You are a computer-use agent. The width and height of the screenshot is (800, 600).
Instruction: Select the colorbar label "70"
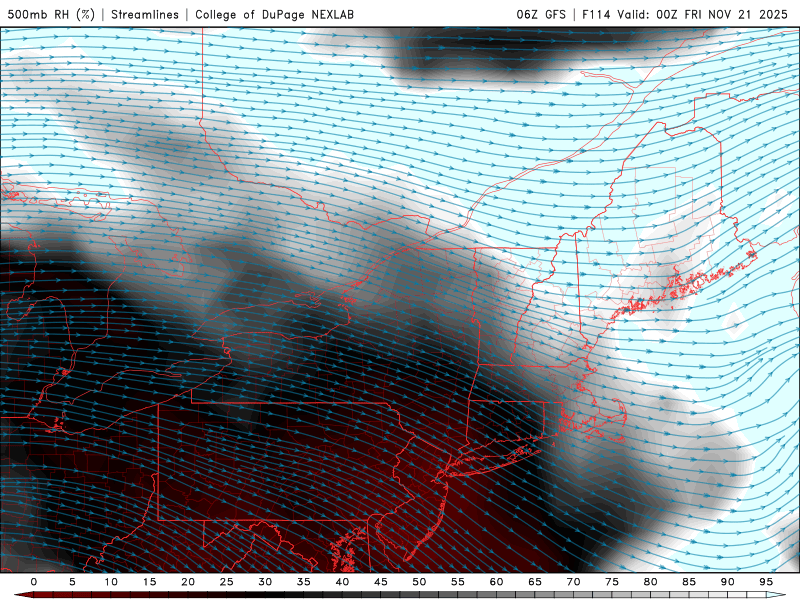pos(573,582)
